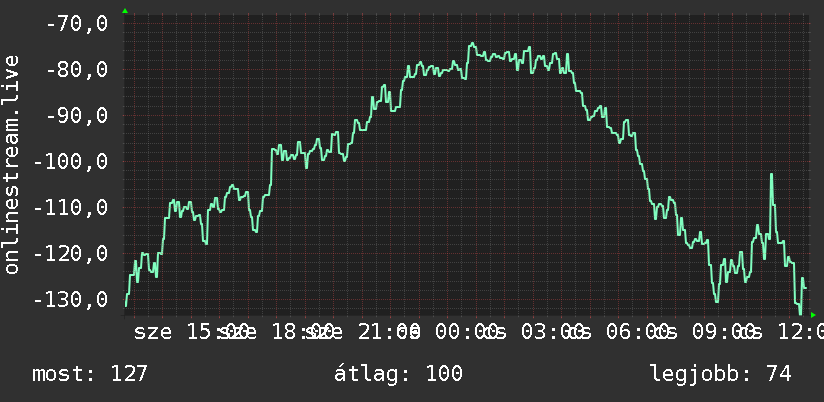Click the -90,0 y-axis label
The height and width of the screenshot is (402, 824).
pyautogui.click(x=77, y=116)
